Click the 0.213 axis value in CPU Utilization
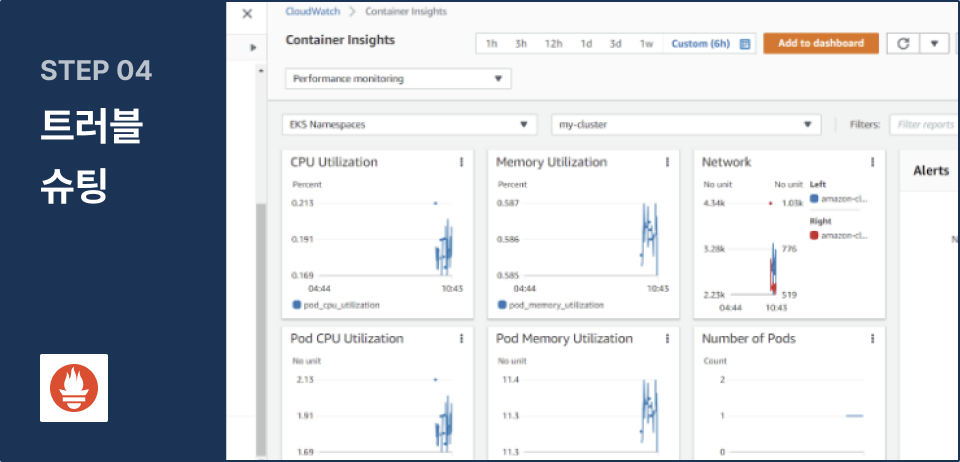960x462 pixels. pos(302,203)
